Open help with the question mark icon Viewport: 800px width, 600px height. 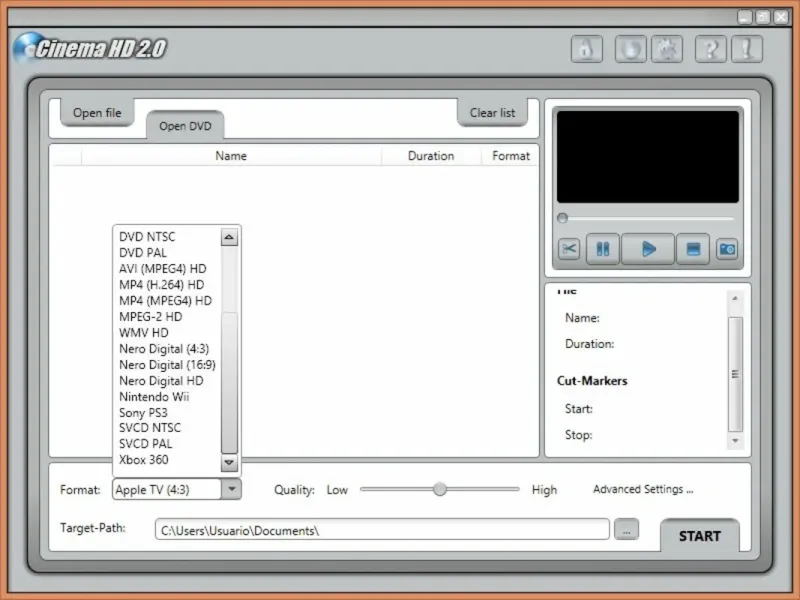(x=710, y=49)
